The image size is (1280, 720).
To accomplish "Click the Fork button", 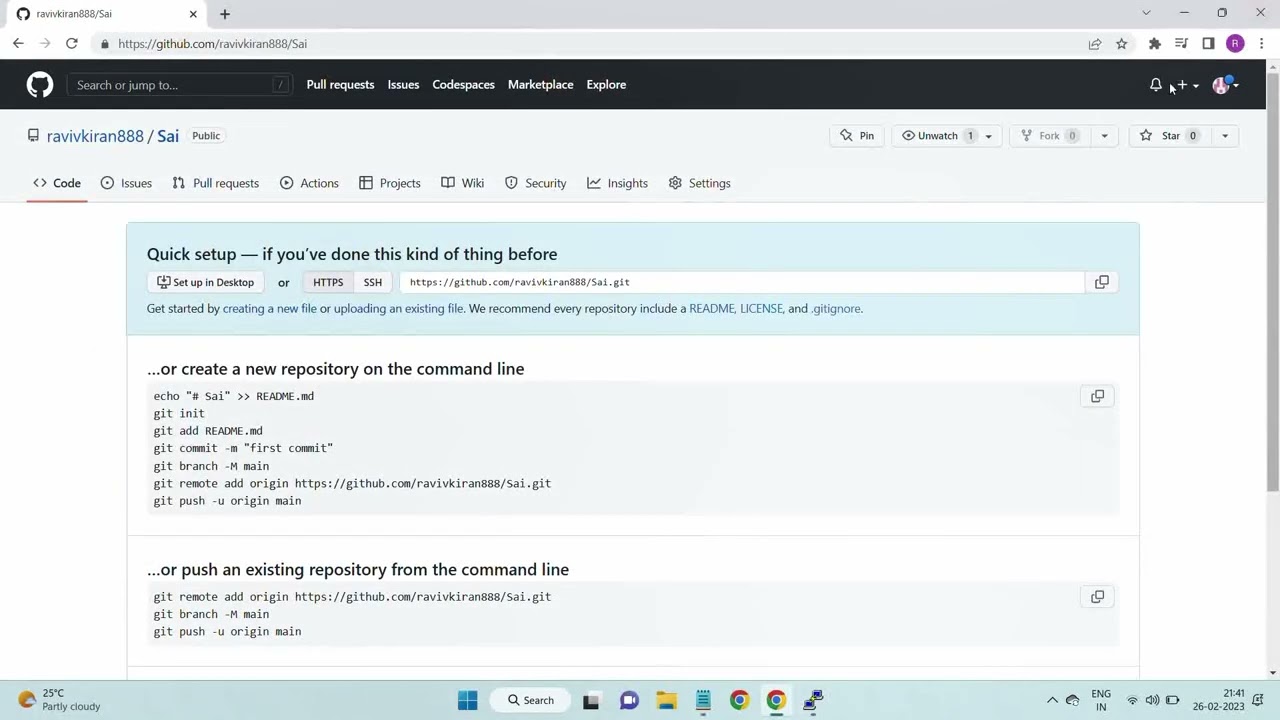I will [x=1051, y=136].
